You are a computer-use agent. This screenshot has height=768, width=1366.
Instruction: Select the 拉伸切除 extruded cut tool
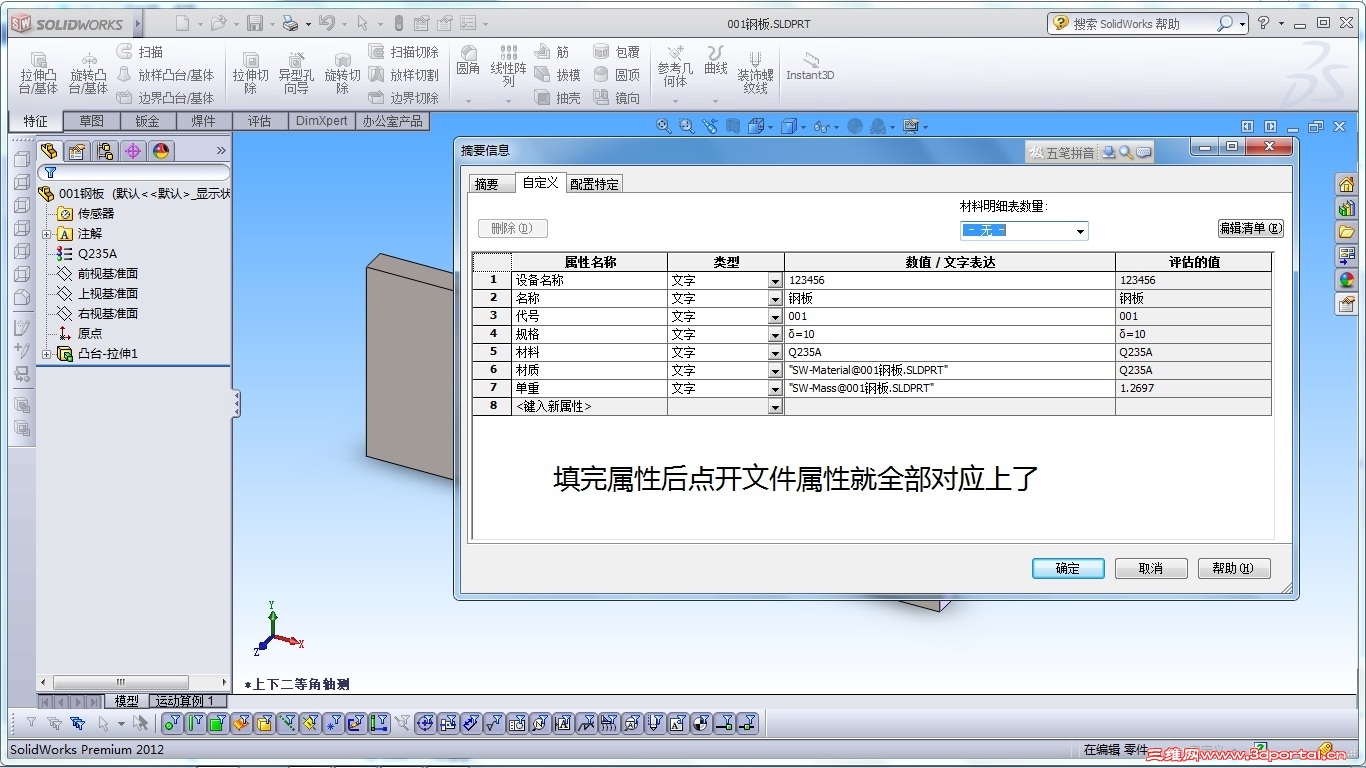[250, 73]
